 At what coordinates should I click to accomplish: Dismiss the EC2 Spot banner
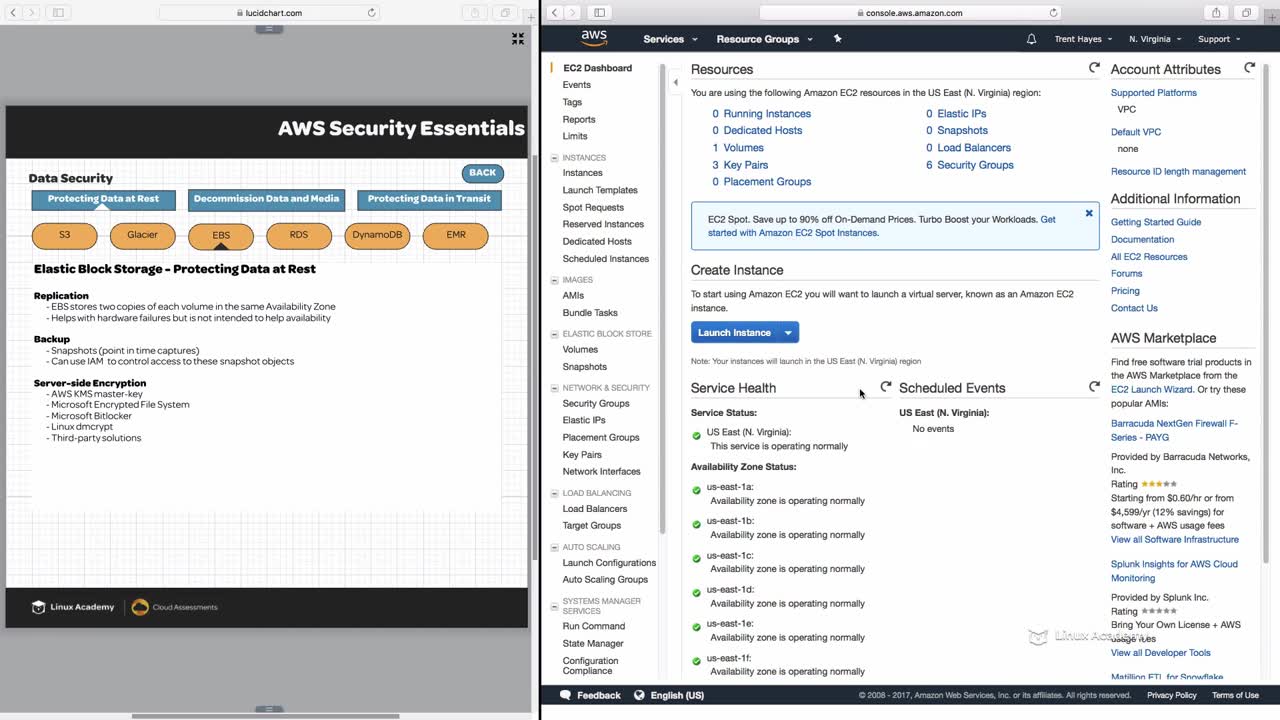(1089, 213)
